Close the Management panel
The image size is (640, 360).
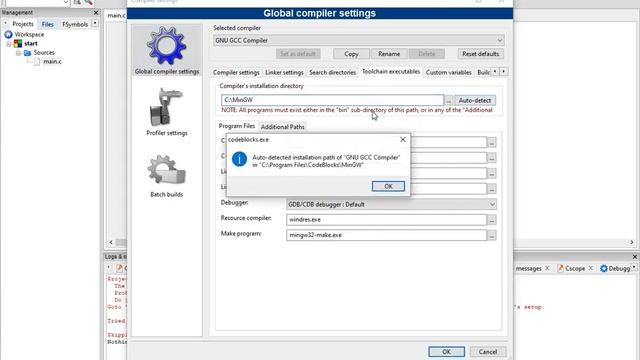coord(96,13)
